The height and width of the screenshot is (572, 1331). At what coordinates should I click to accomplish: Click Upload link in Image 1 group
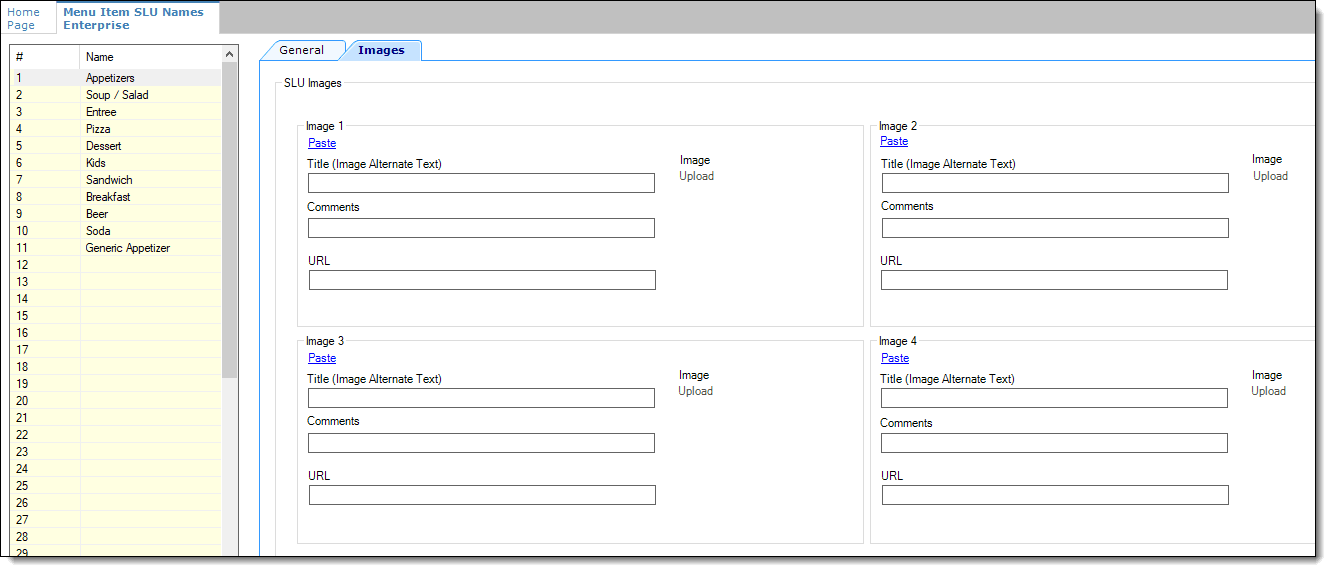tap(697, 176)
